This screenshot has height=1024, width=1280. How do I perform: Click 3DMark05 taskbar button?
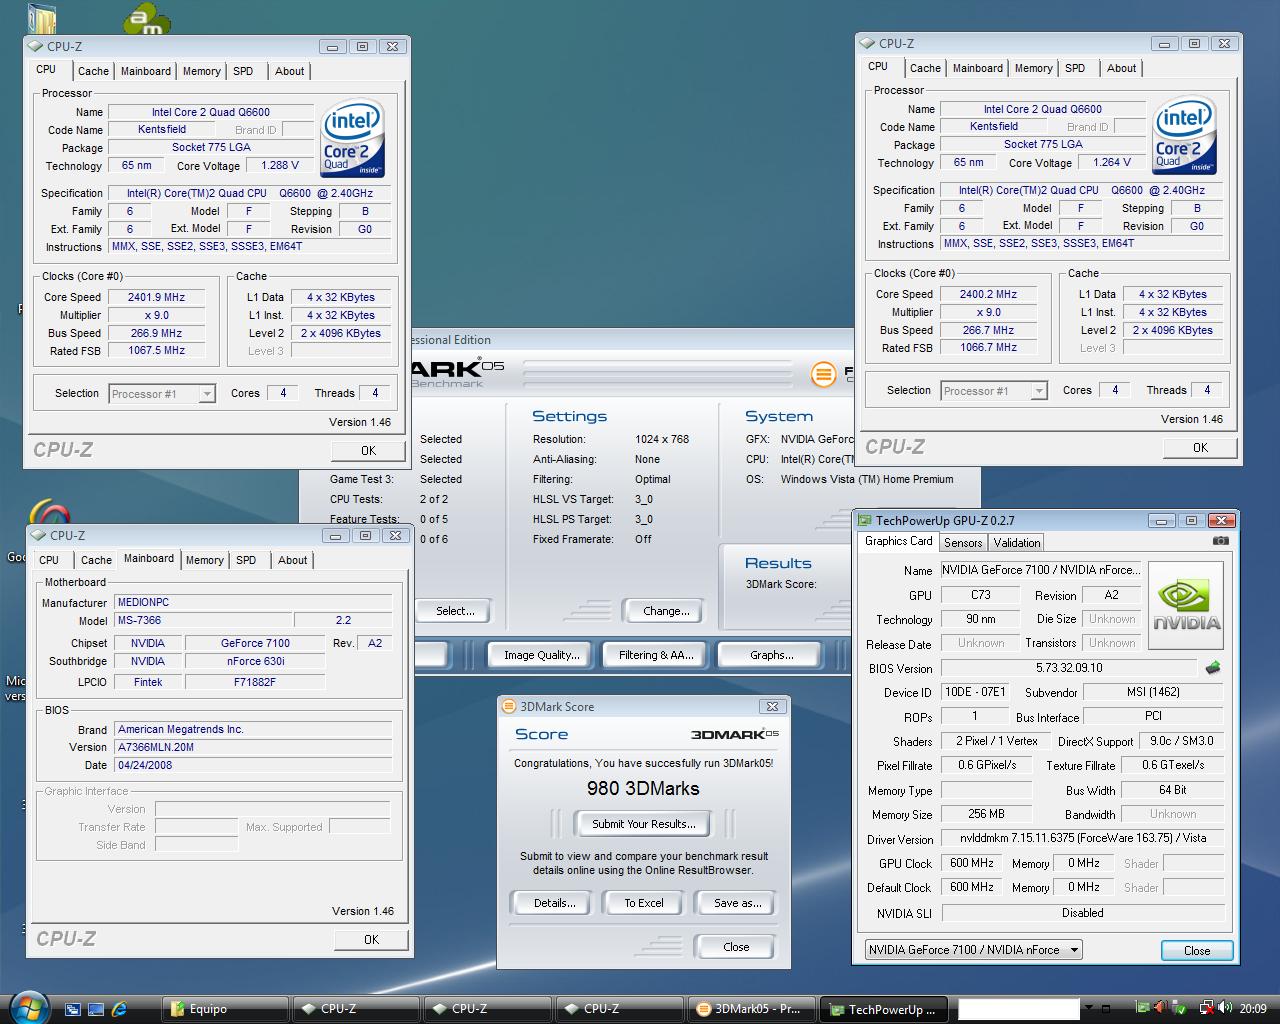tap(750, 1009)
